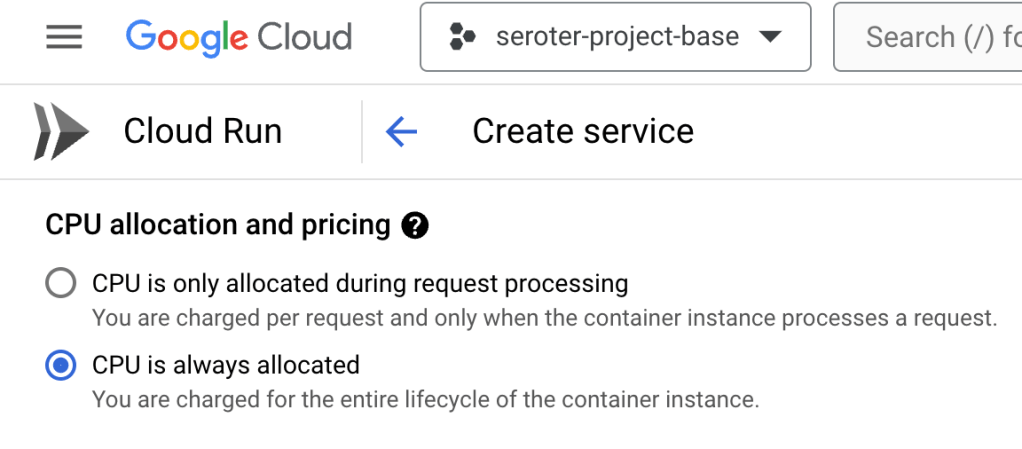Click the 'CPU is only allocated' label text

click(x=360, y=284)
